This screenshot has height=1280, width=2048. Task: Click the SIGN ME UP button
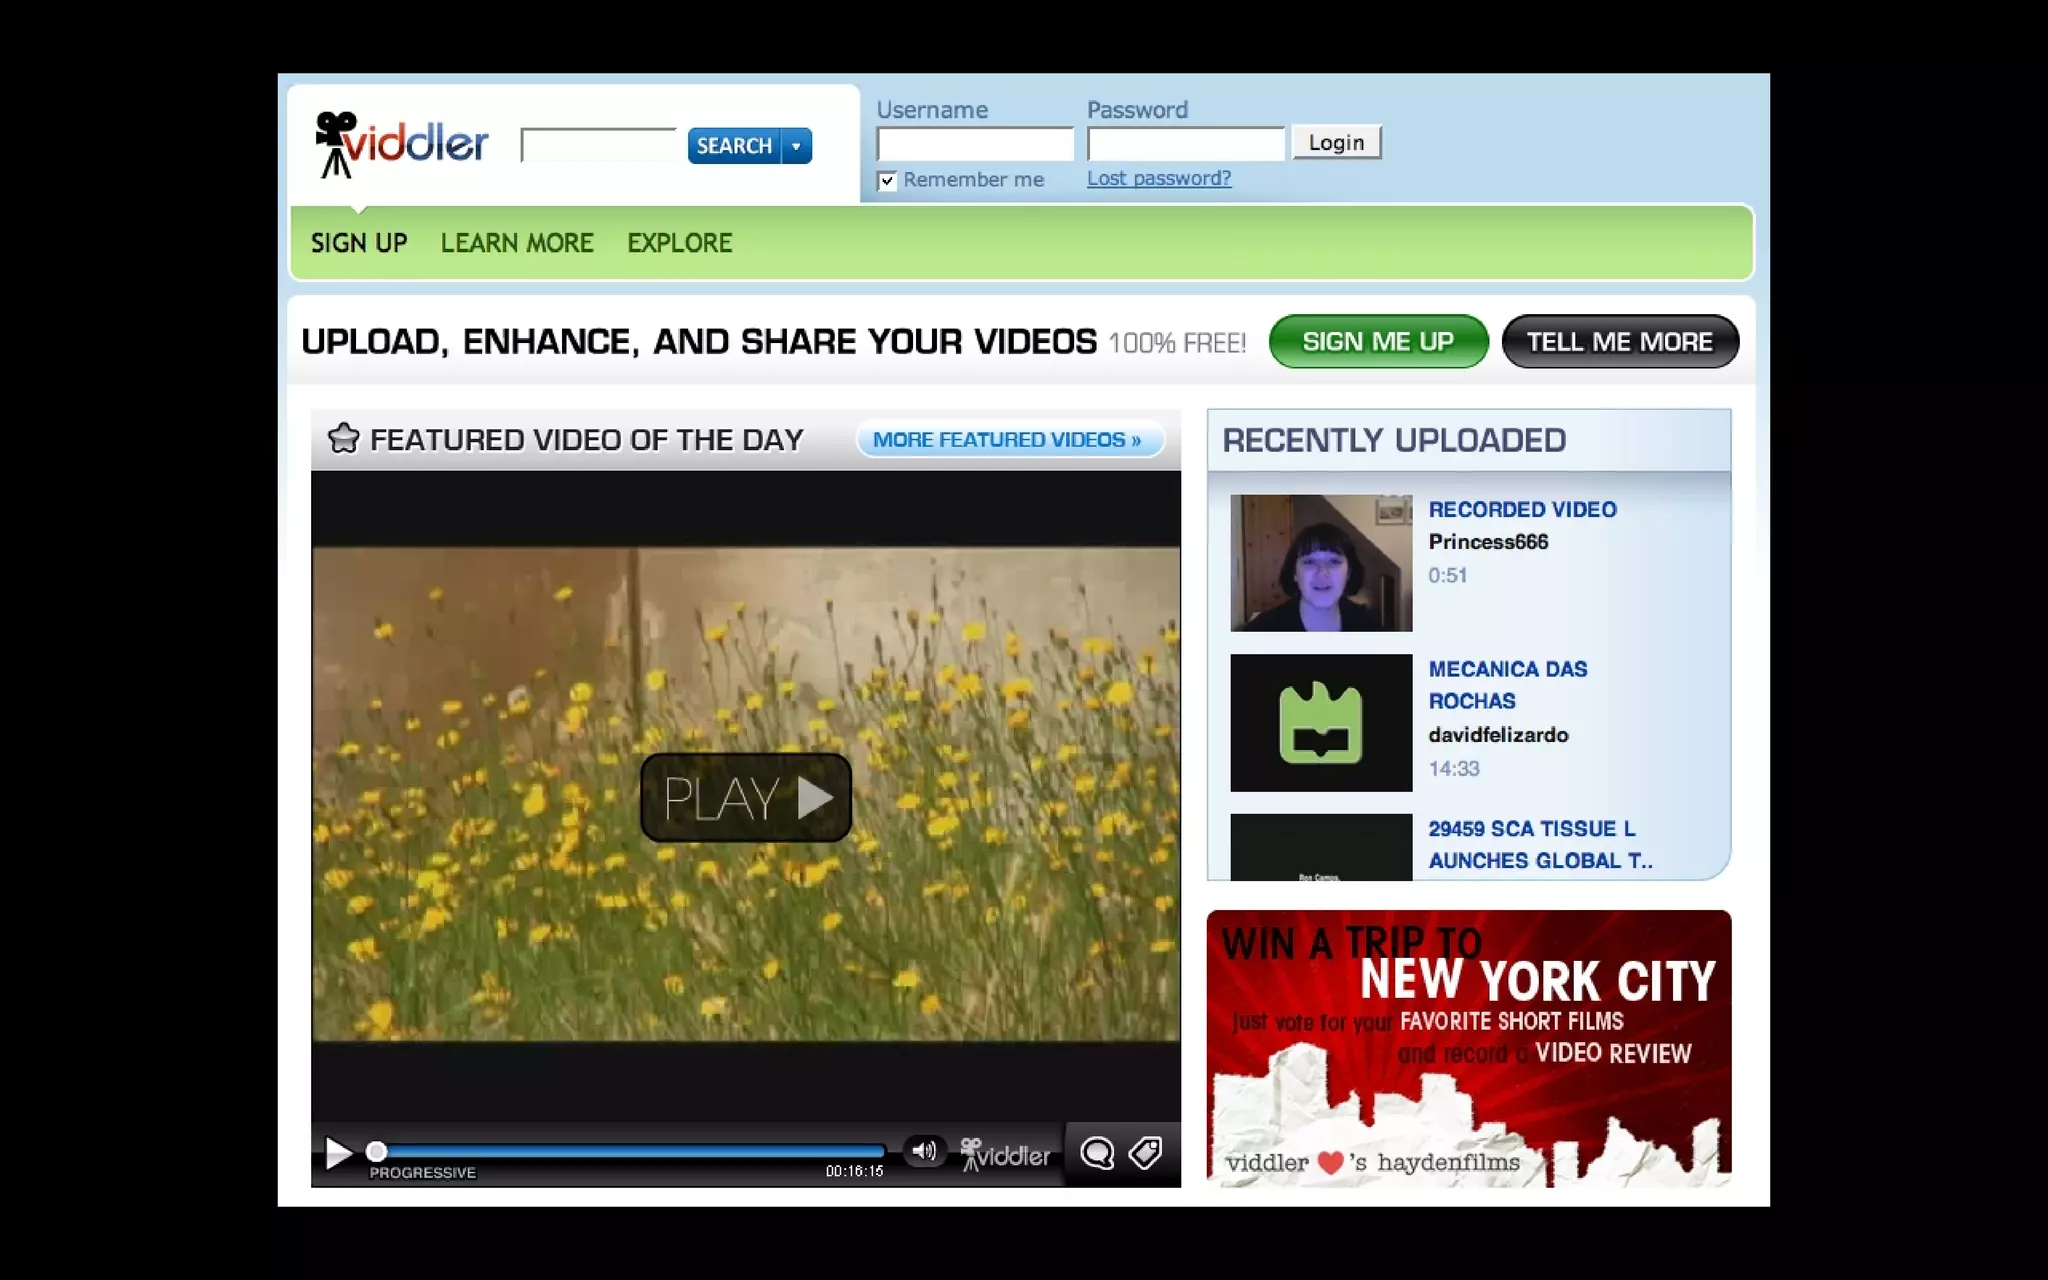click(x=1378, y=342)
